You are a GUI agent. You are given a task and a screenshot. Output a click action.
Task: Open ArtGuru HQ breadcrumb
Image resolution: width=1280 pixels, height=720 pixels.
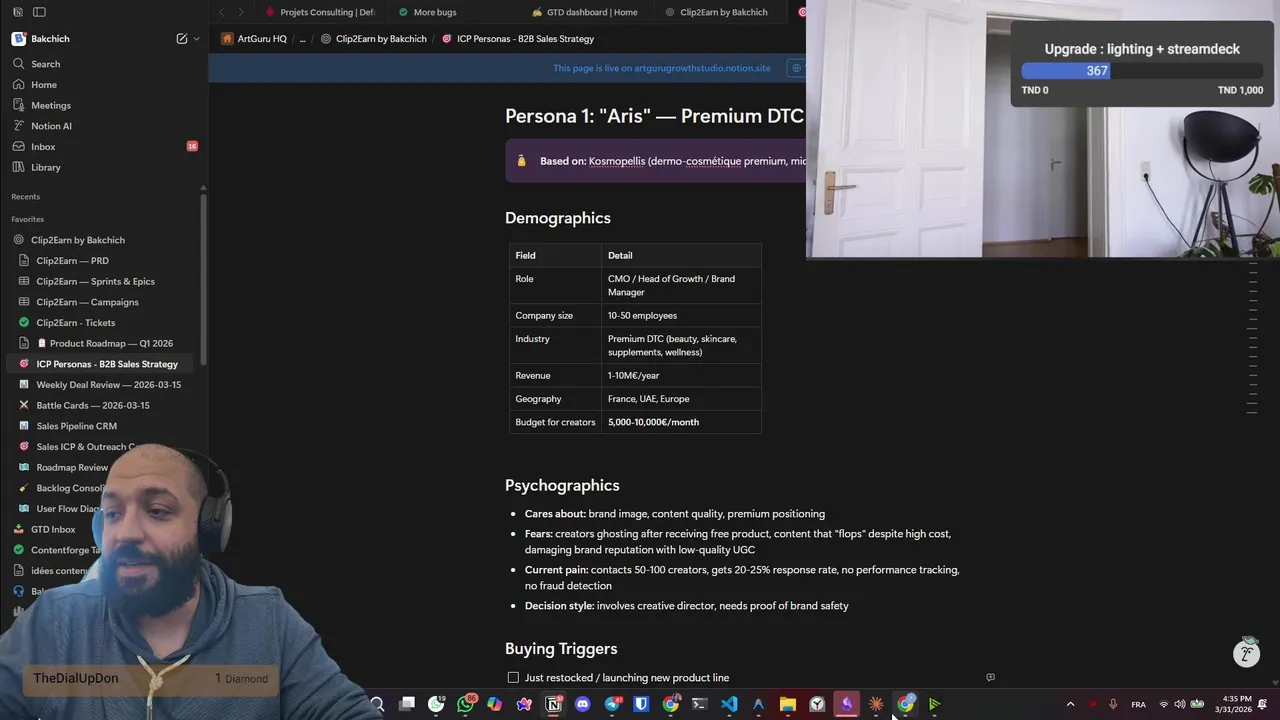pyautogui.click(x=254, y=39)
